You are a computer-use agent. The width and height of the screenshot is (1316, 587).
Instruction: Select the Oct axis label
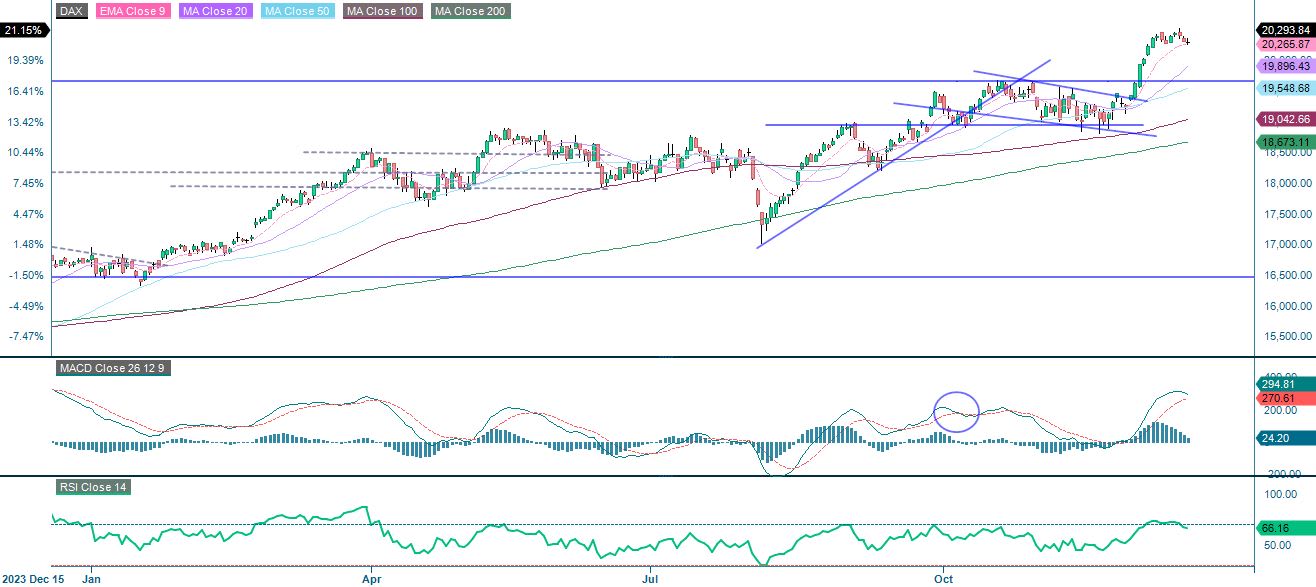(945, 578)
